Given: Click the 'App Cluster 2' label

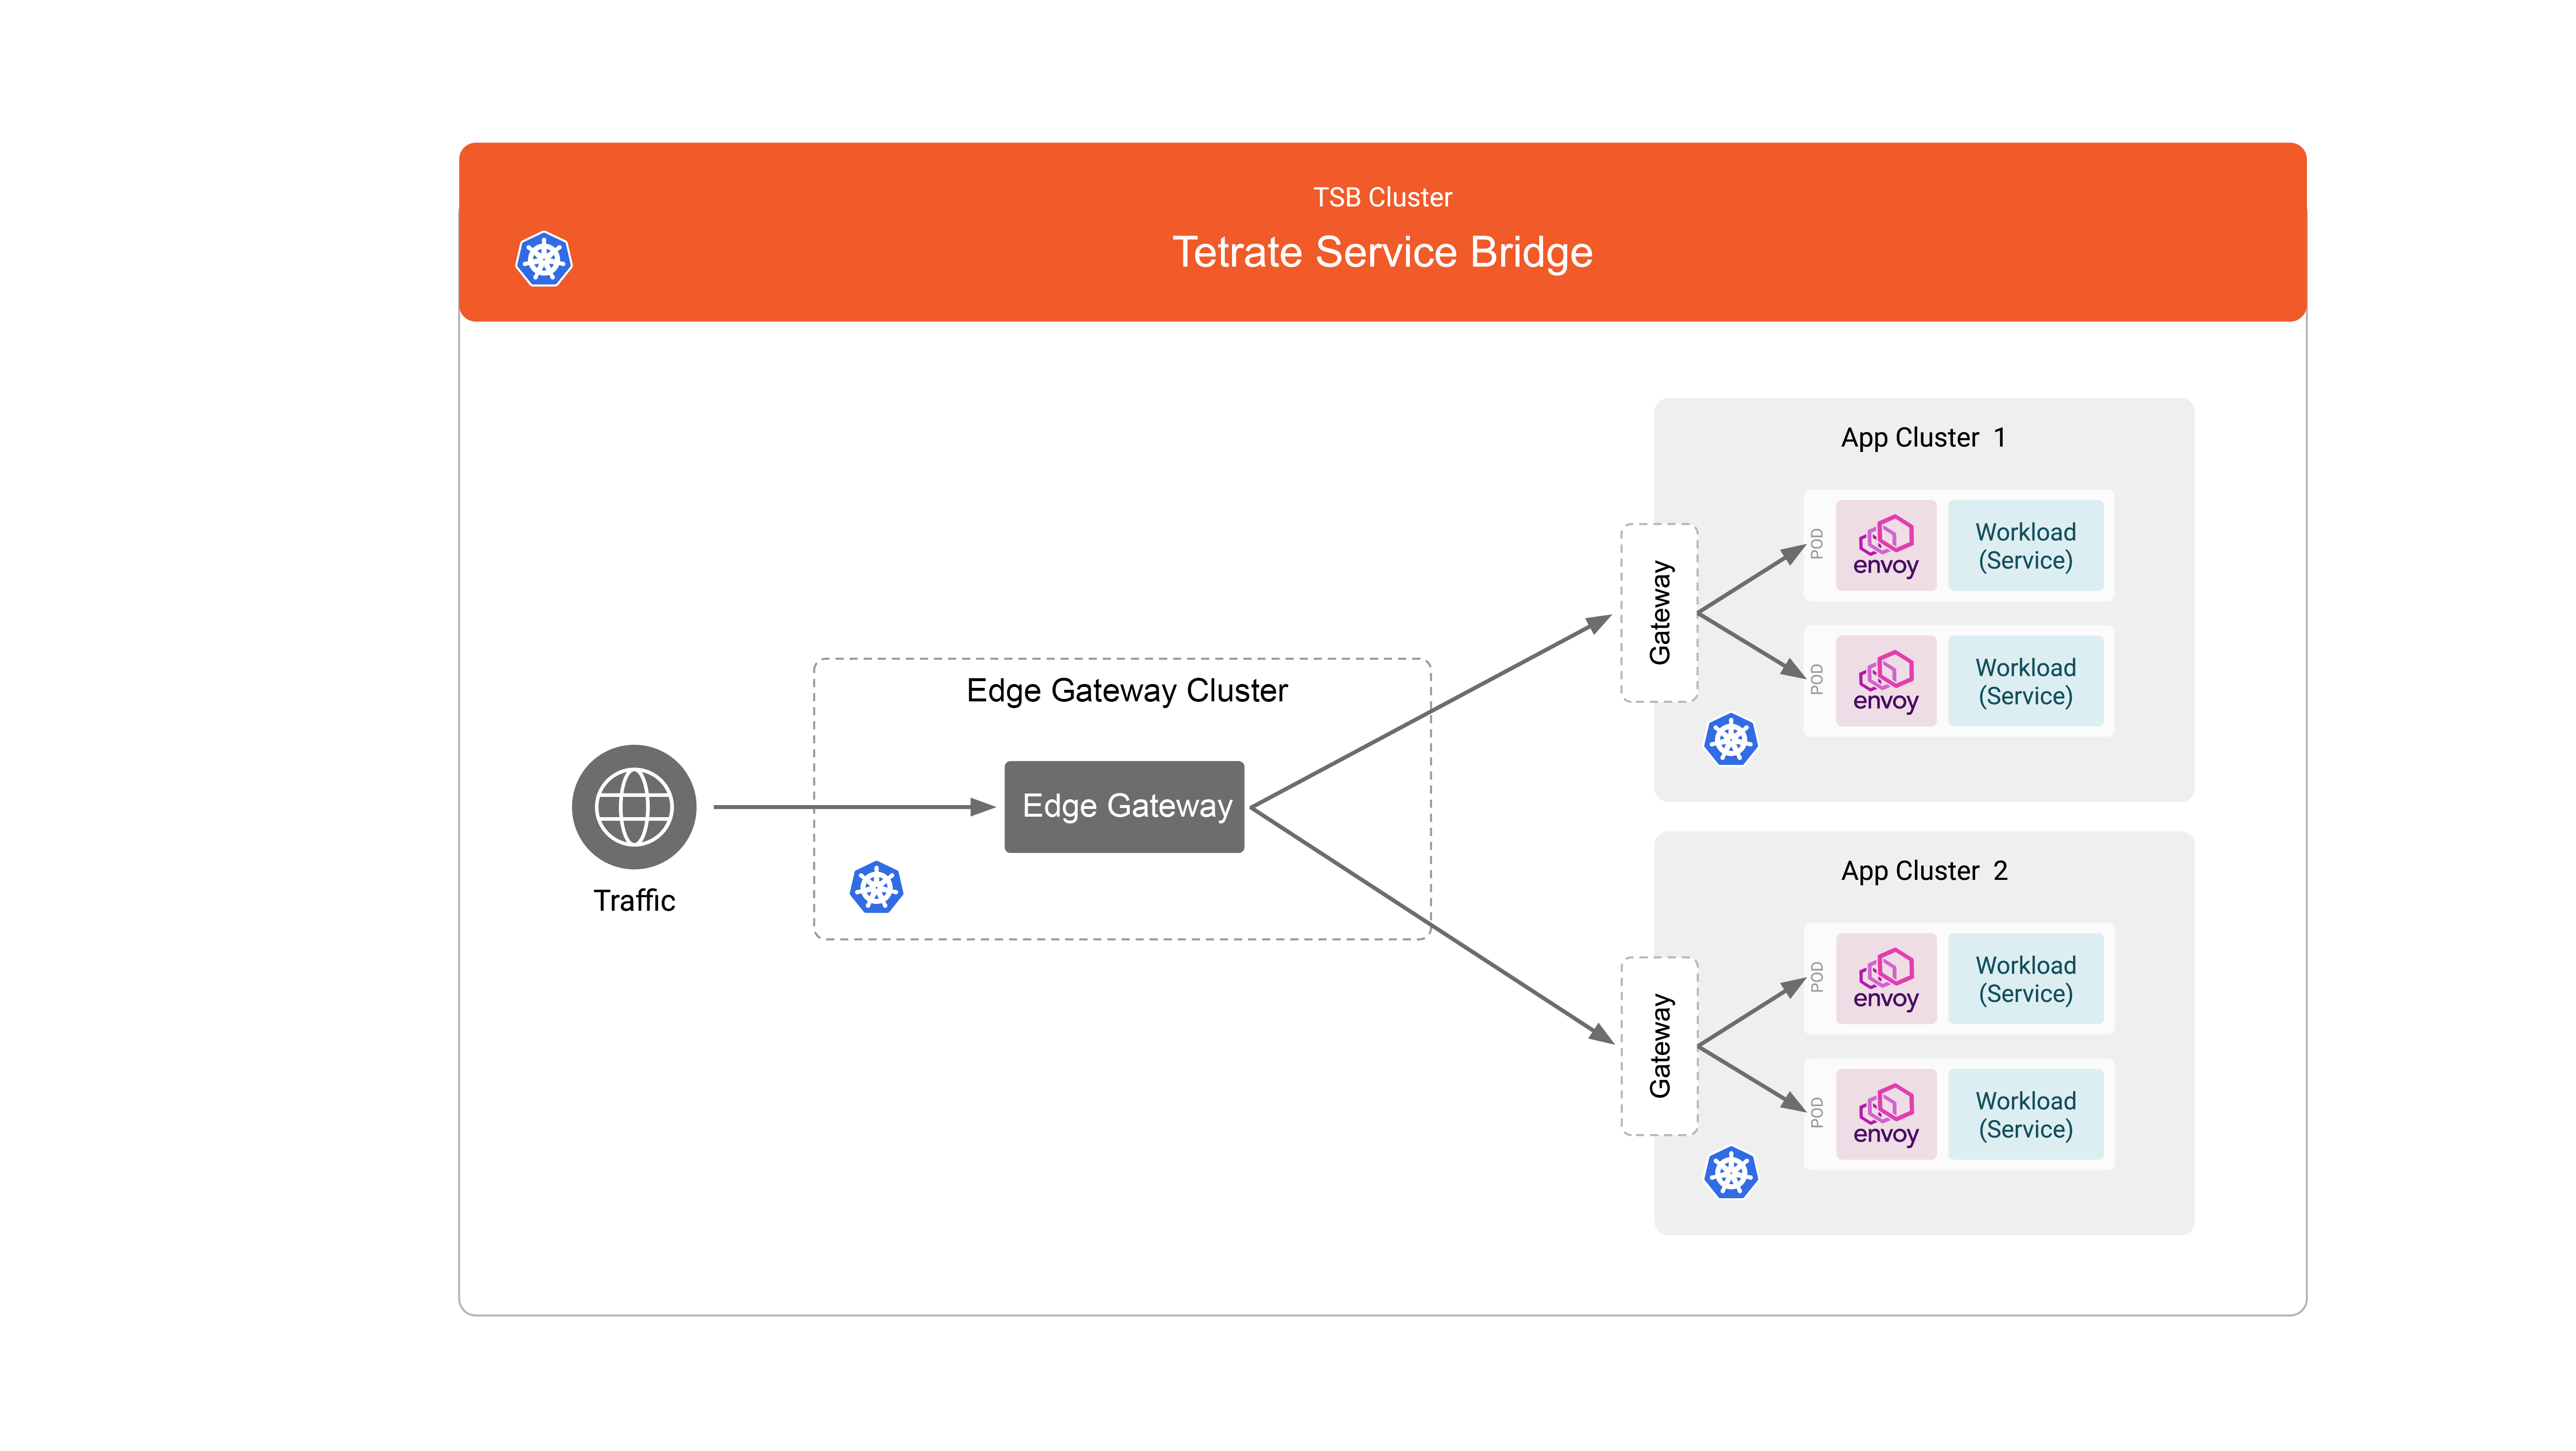Looking at the screenshot, I should tap(1924, 871).
